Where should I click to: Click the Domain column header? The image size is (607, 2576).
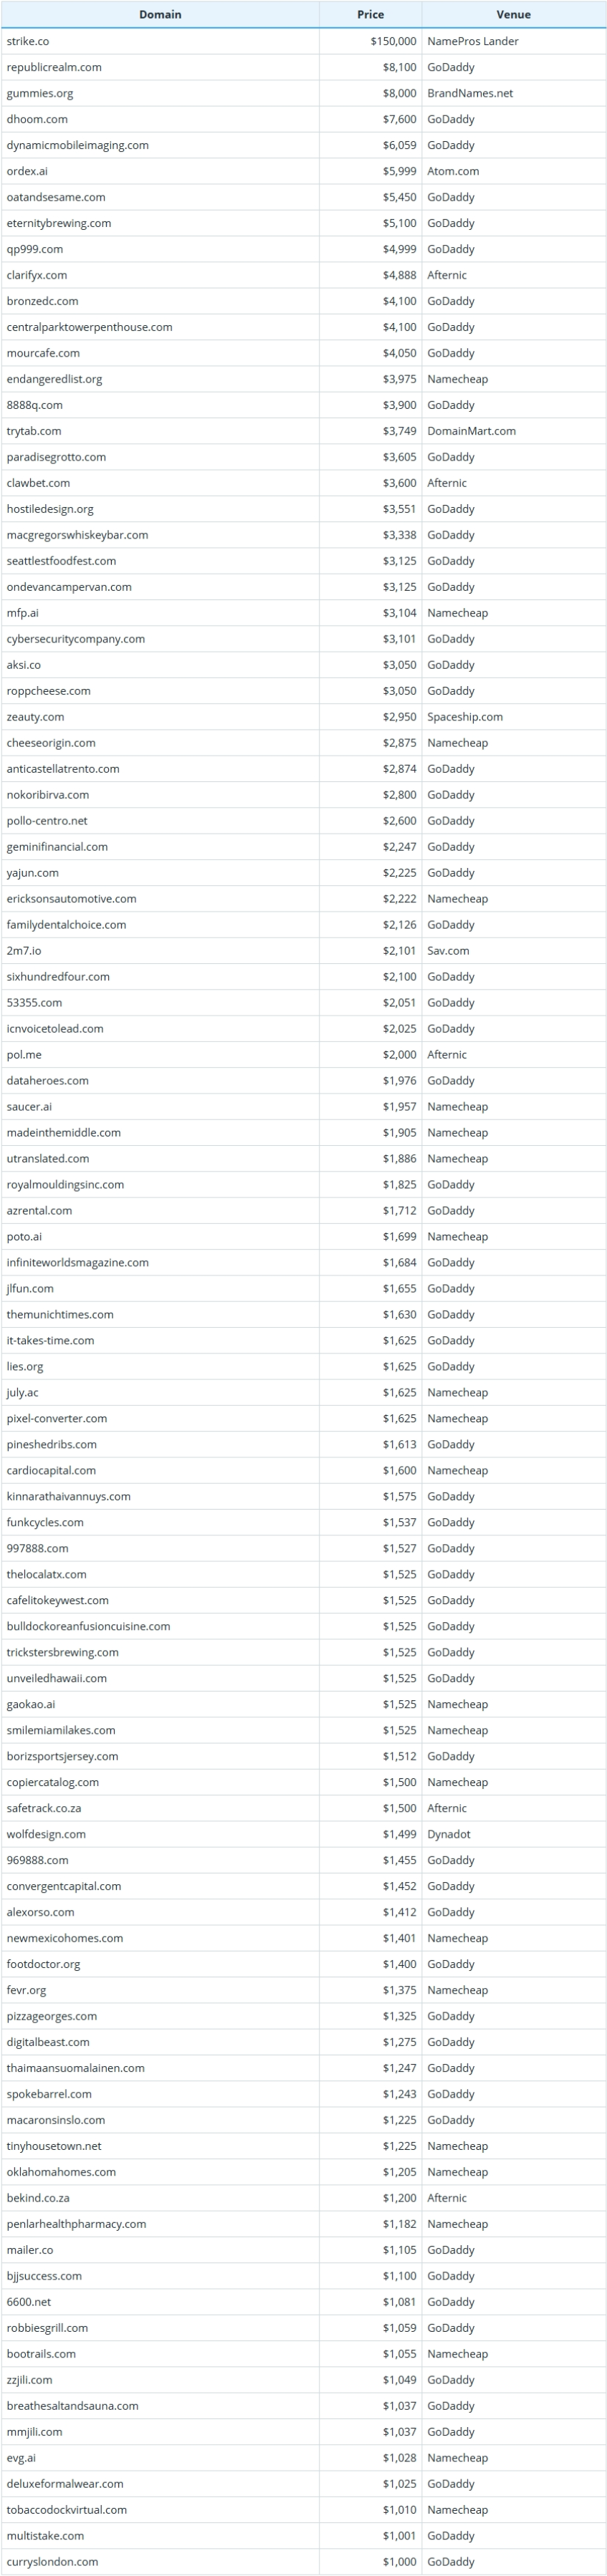[x=160, y=15]
